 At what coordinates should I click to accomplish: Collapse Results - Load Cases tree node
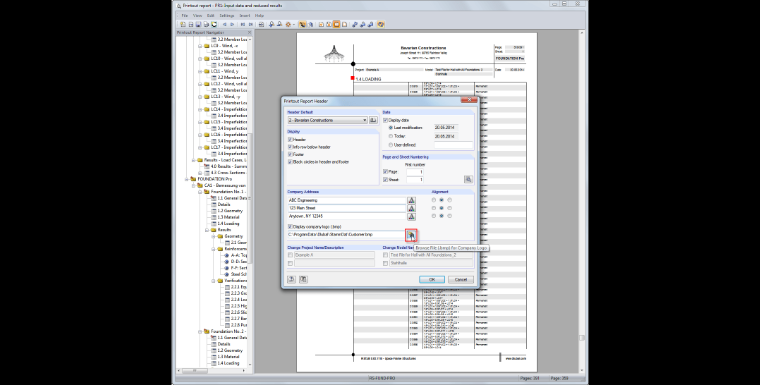point(193,160)
